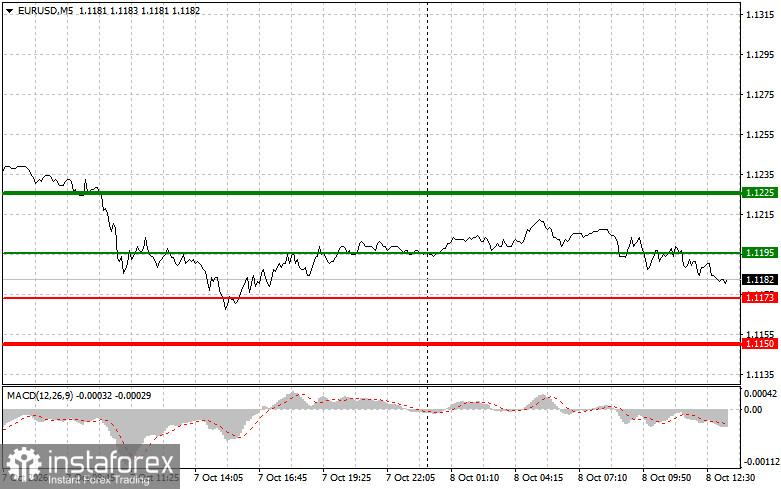The width and height of the screenshot is (781, 489).
Task: Select the EURUSD,M5 chart title text
Action: tap(45, 10)
